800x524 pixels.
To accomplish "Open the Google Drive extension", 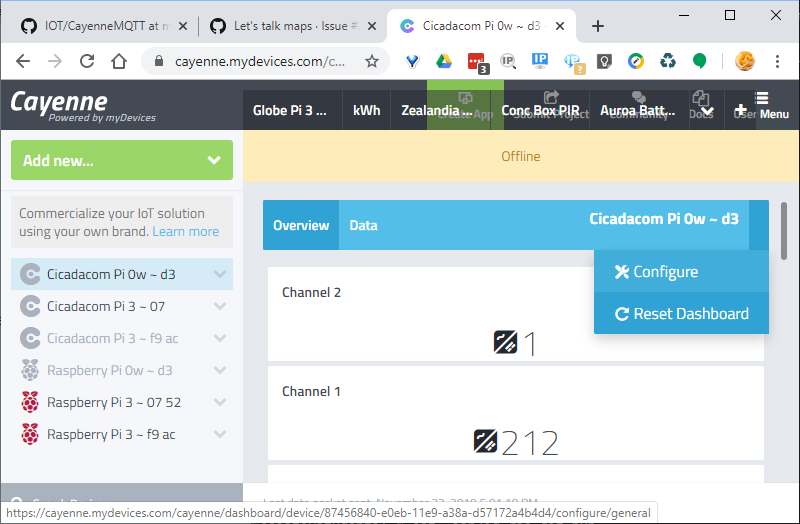I will tap(444, 61).
